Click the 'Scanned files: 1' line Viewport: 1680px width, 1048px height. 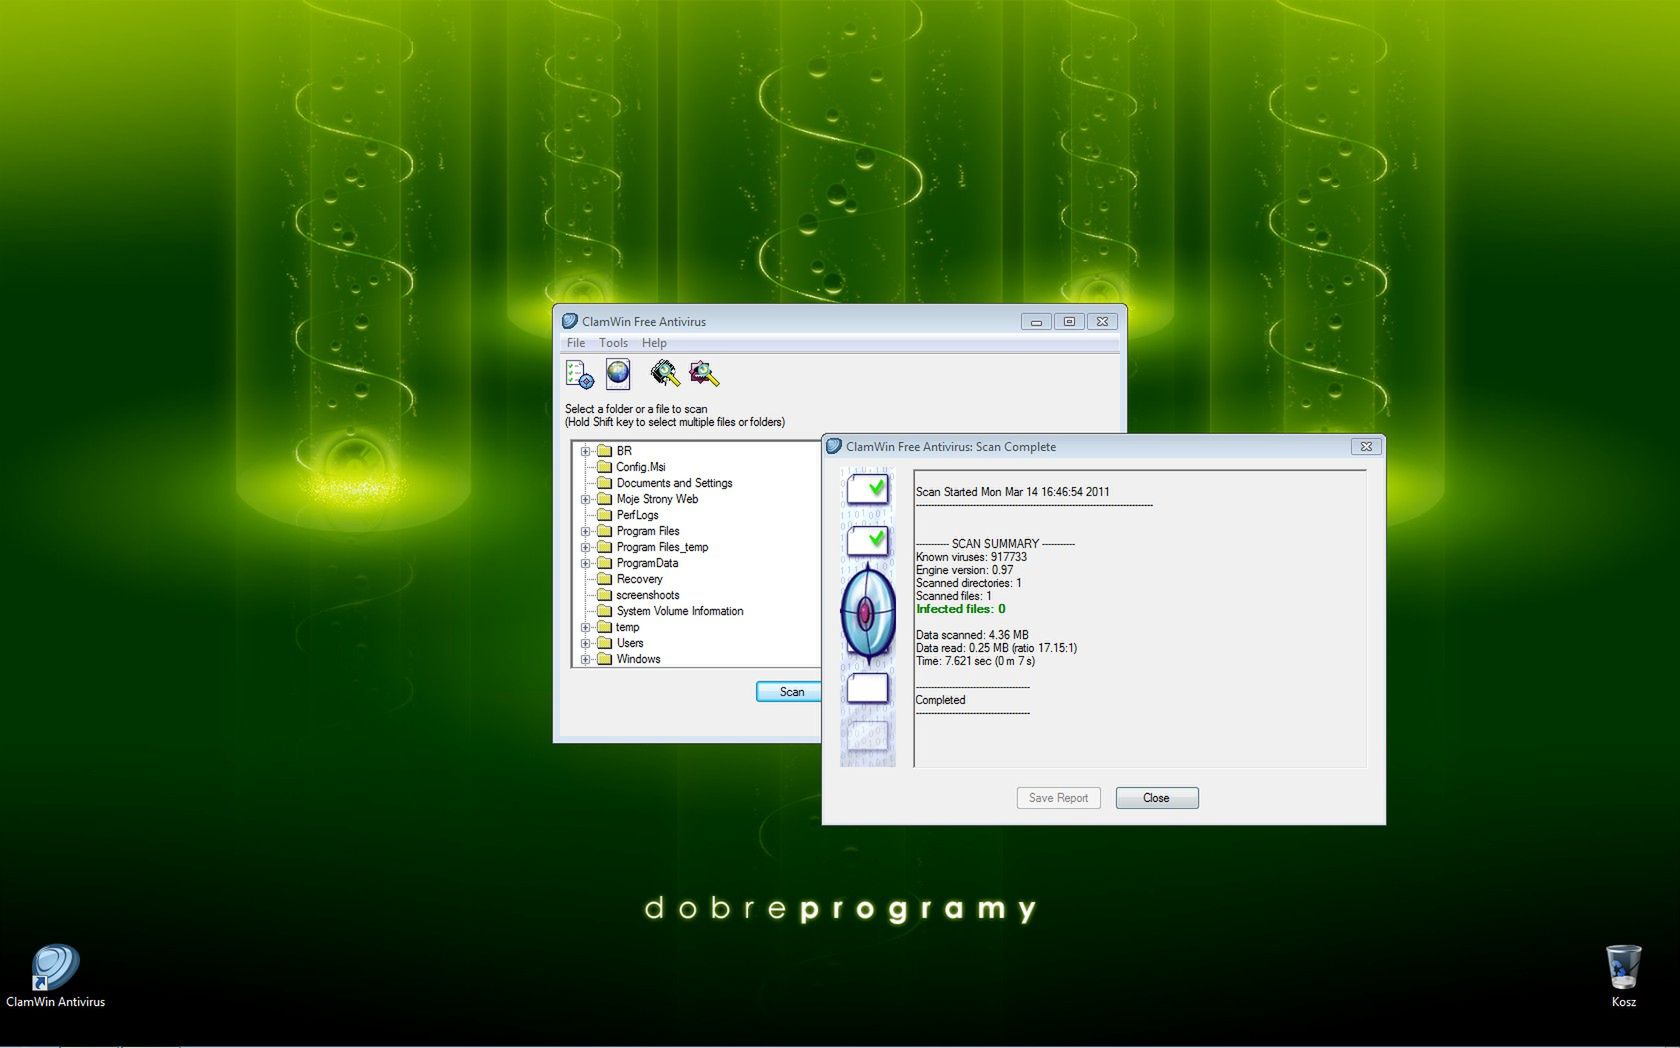pyautogui.click(x=954, y=596)
